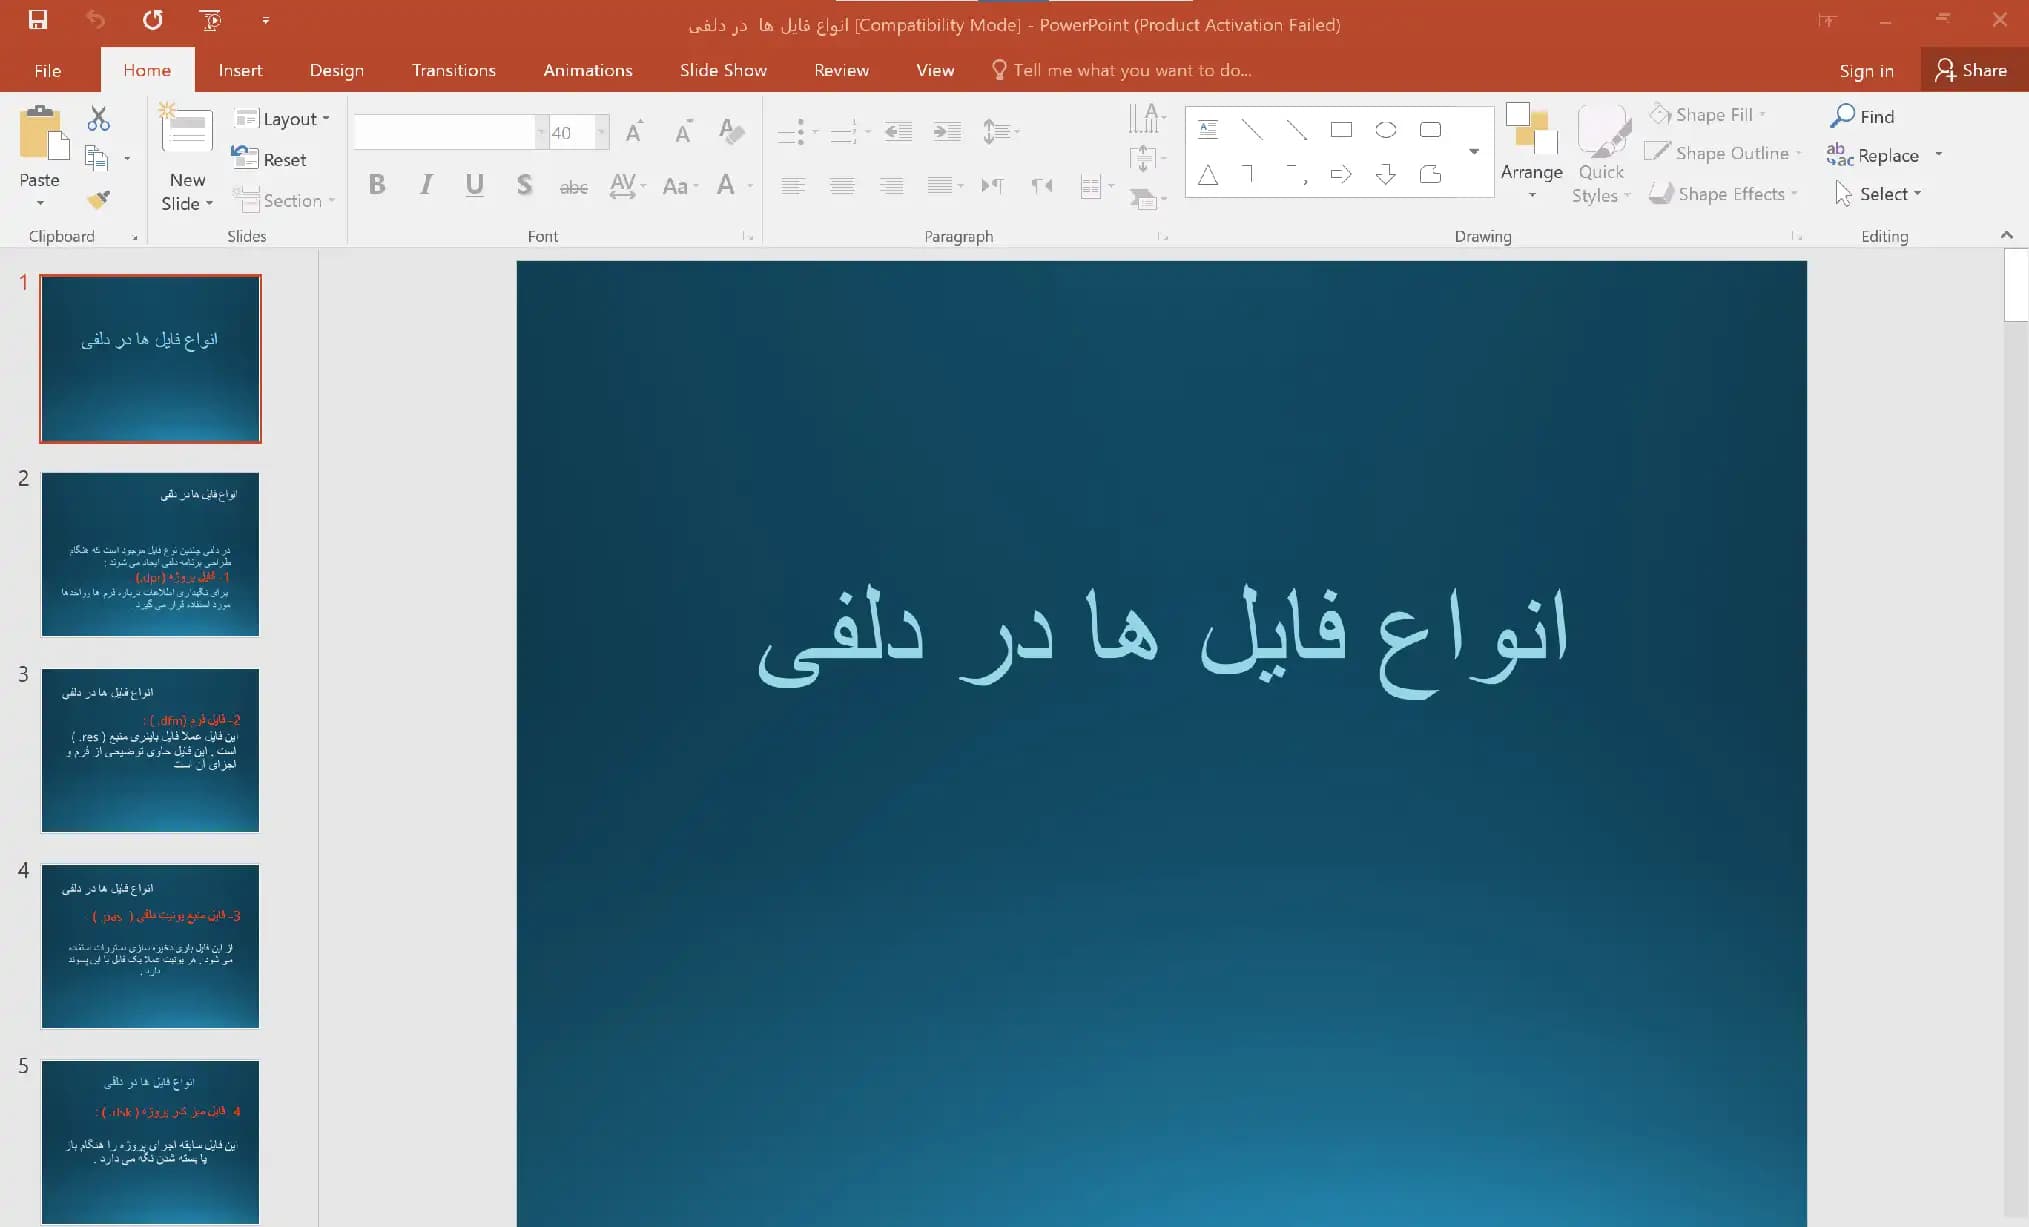Click the Find button
This screenshot has height=1227, width=2029.
pyautogui.click(x=1862, y=116)
